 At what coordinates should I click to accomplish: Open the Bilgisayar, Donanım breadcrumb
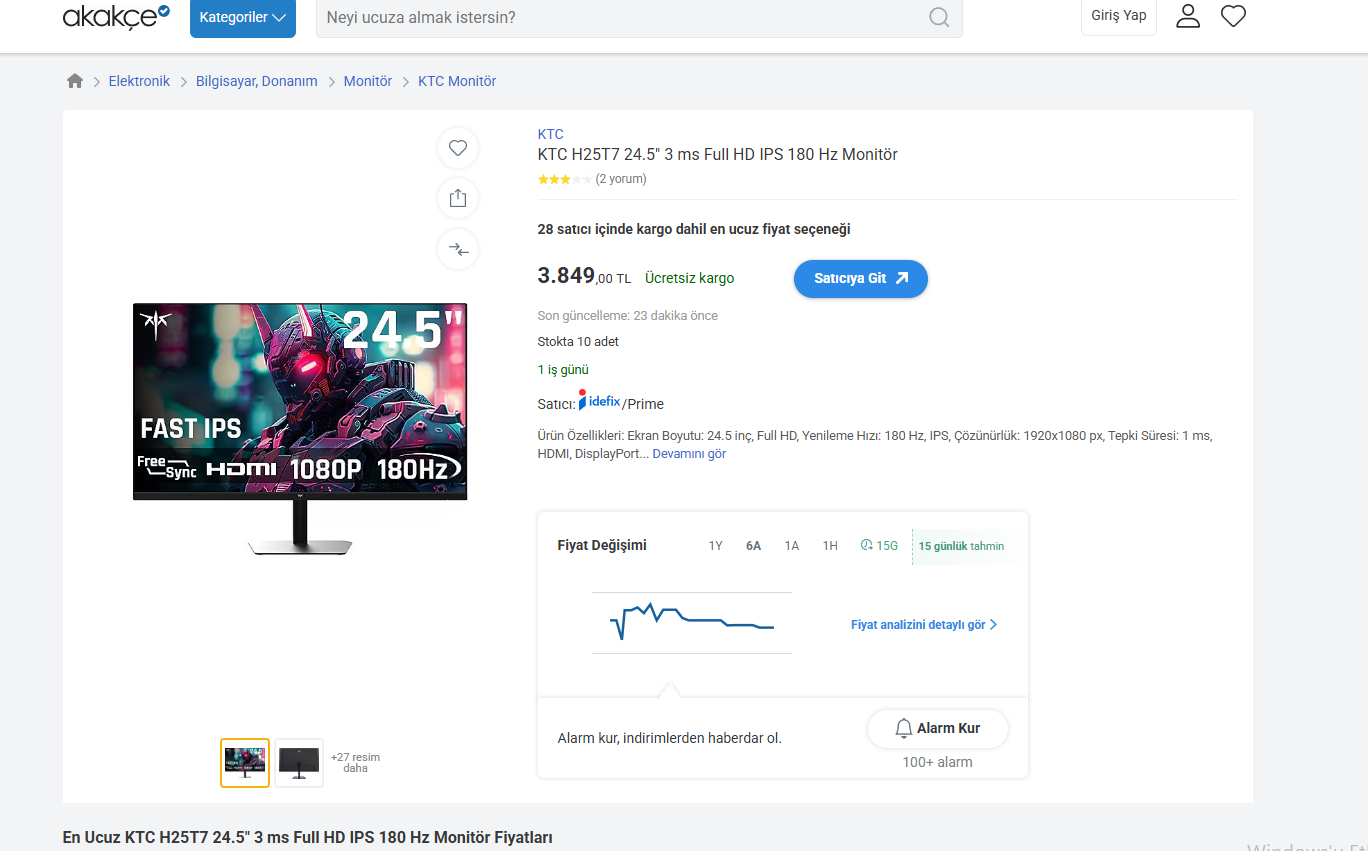257,81
